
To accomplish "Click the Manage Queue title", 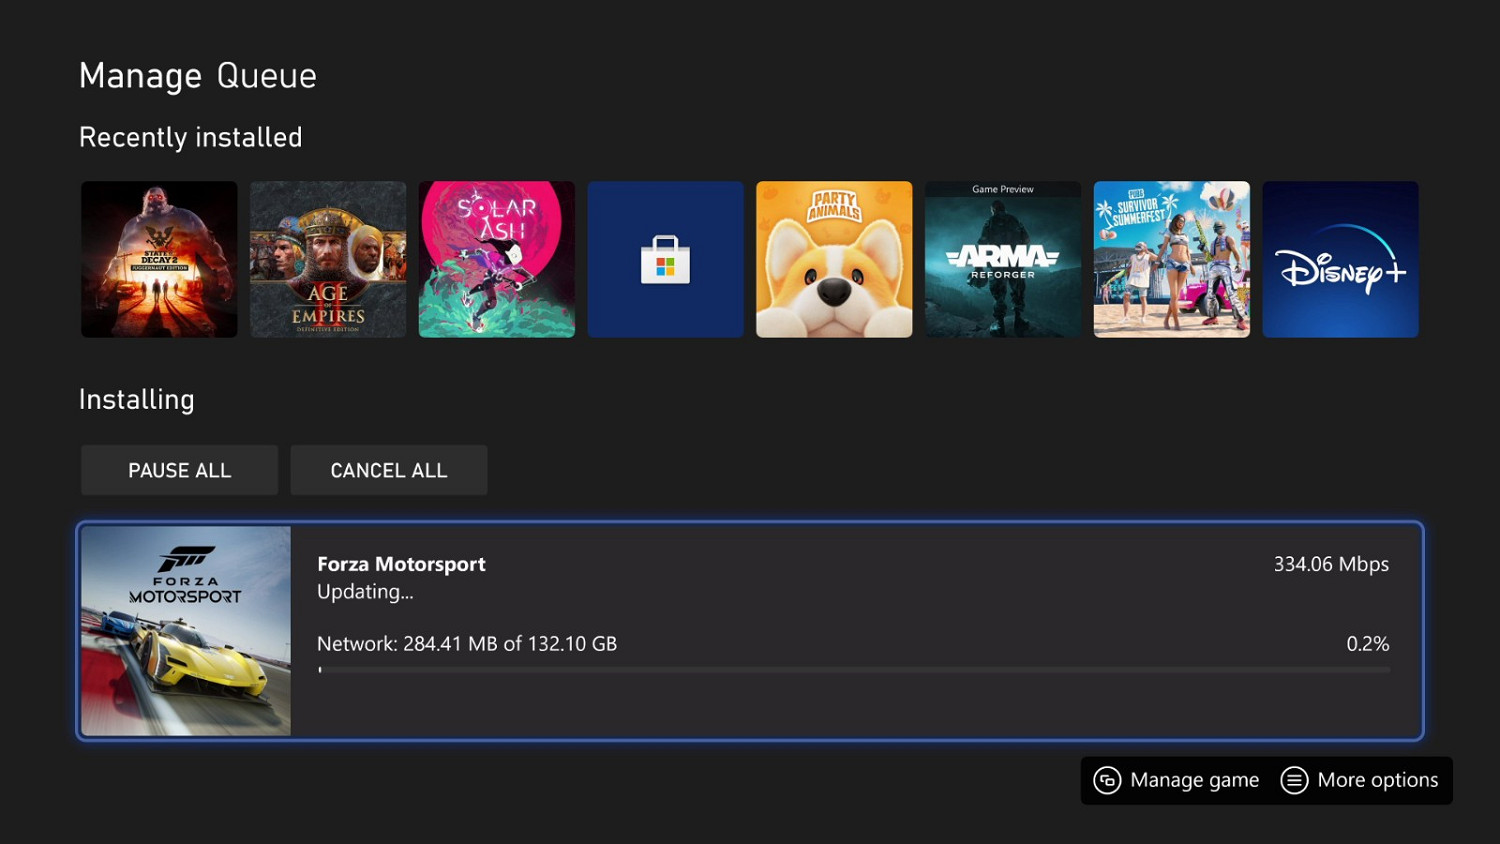I will 197,75.
